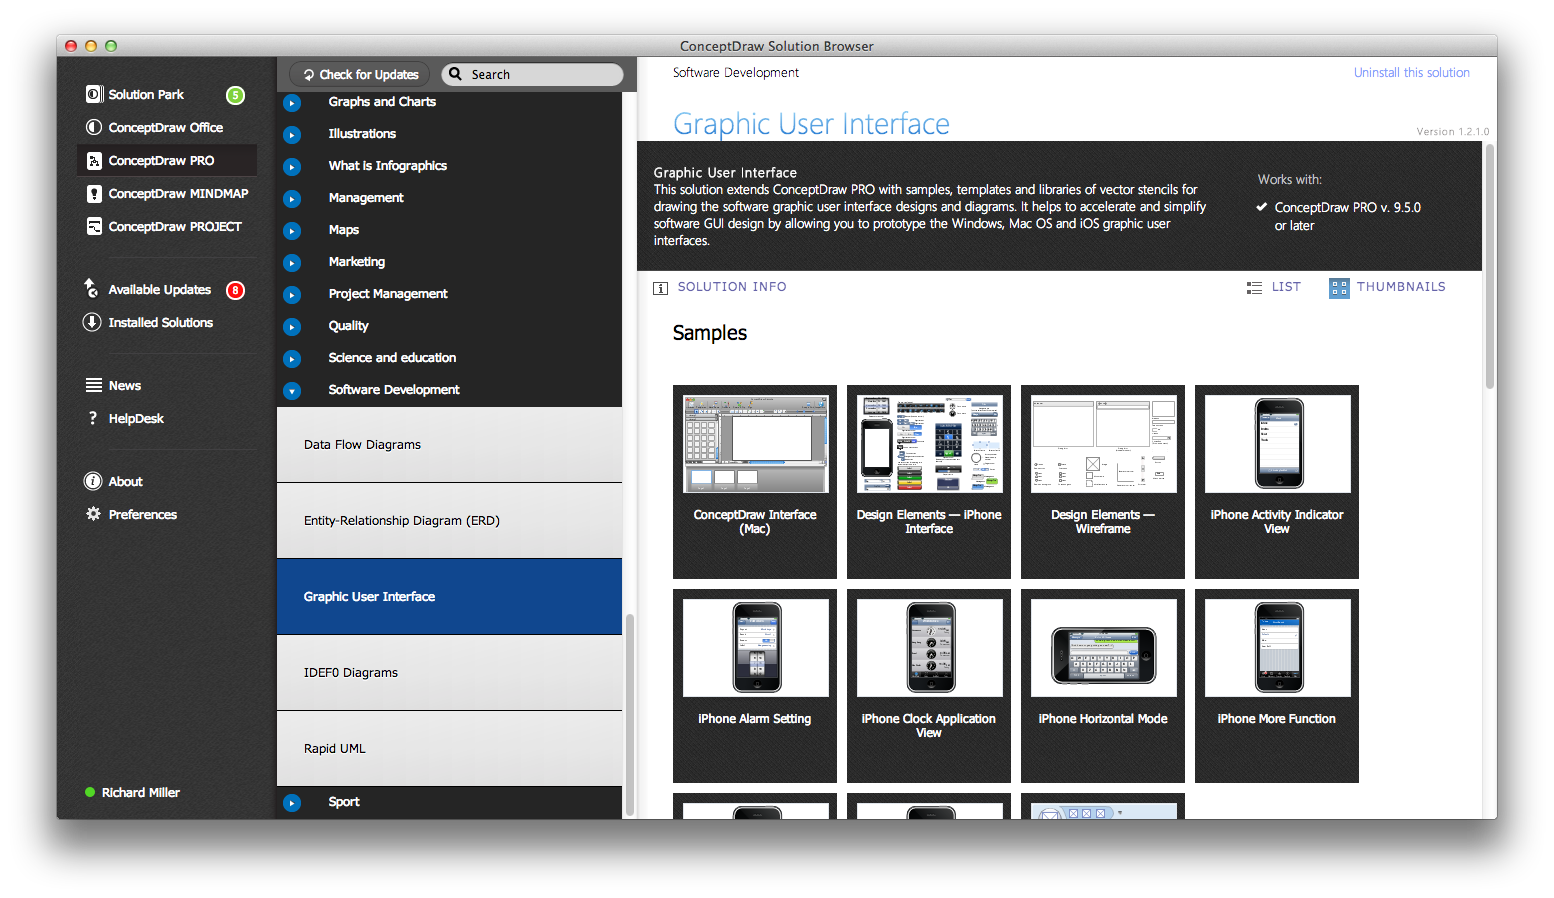Expand the Sport category
The height and width of the screenshot is (898, 1554).
[292, 803]
